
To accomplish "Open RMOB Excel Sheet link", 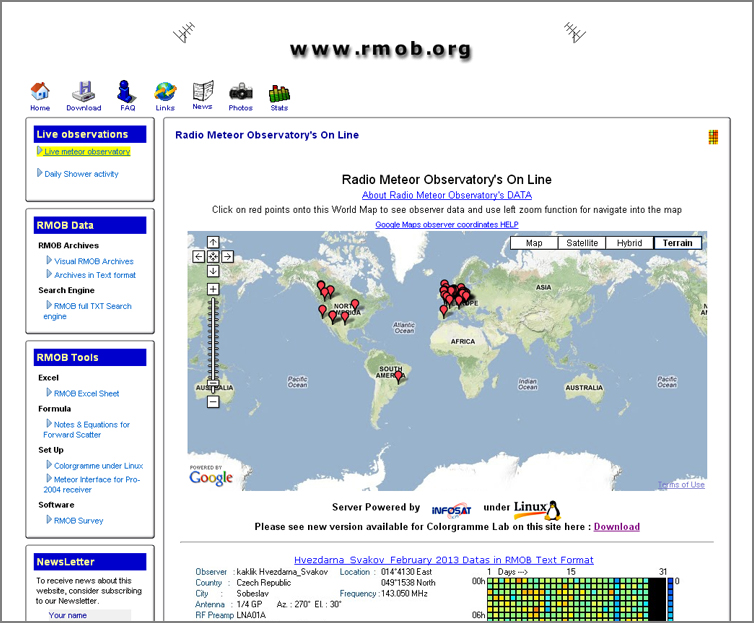I will (86, 393).
